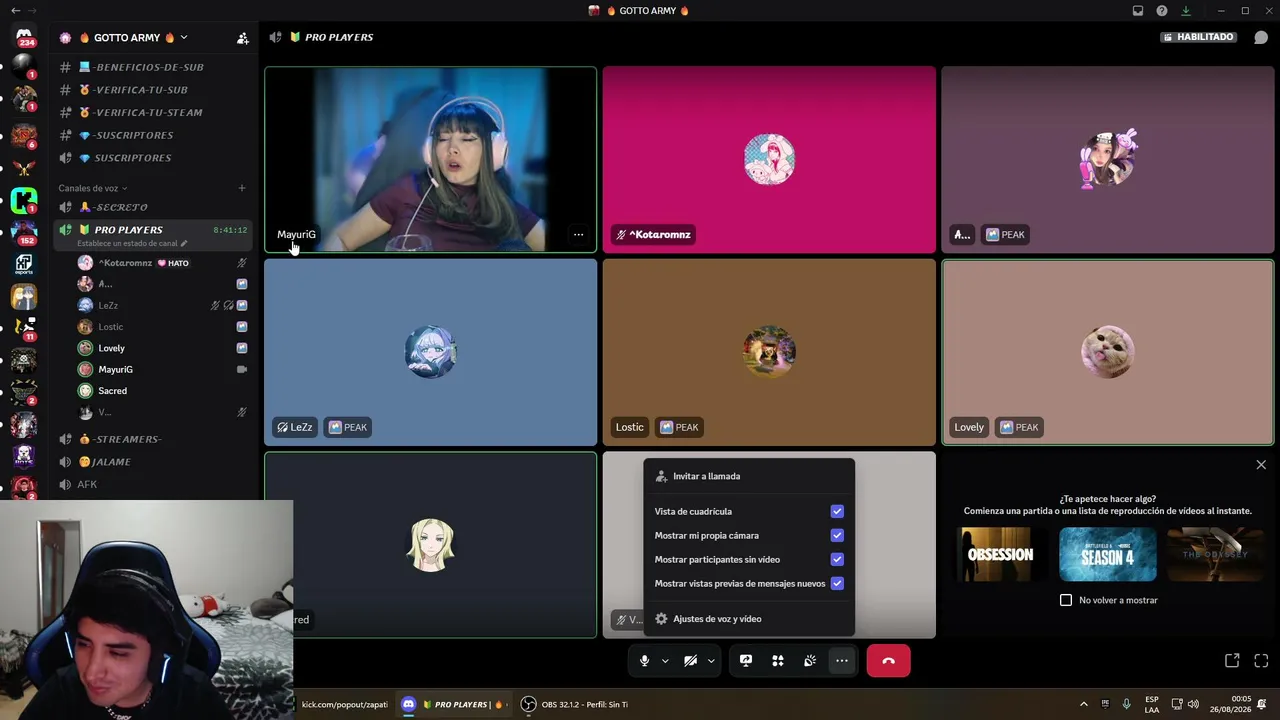This screenshot has height=720, width=1280.
Task: Click Establece un estado de canal
Action: (132, 243)
